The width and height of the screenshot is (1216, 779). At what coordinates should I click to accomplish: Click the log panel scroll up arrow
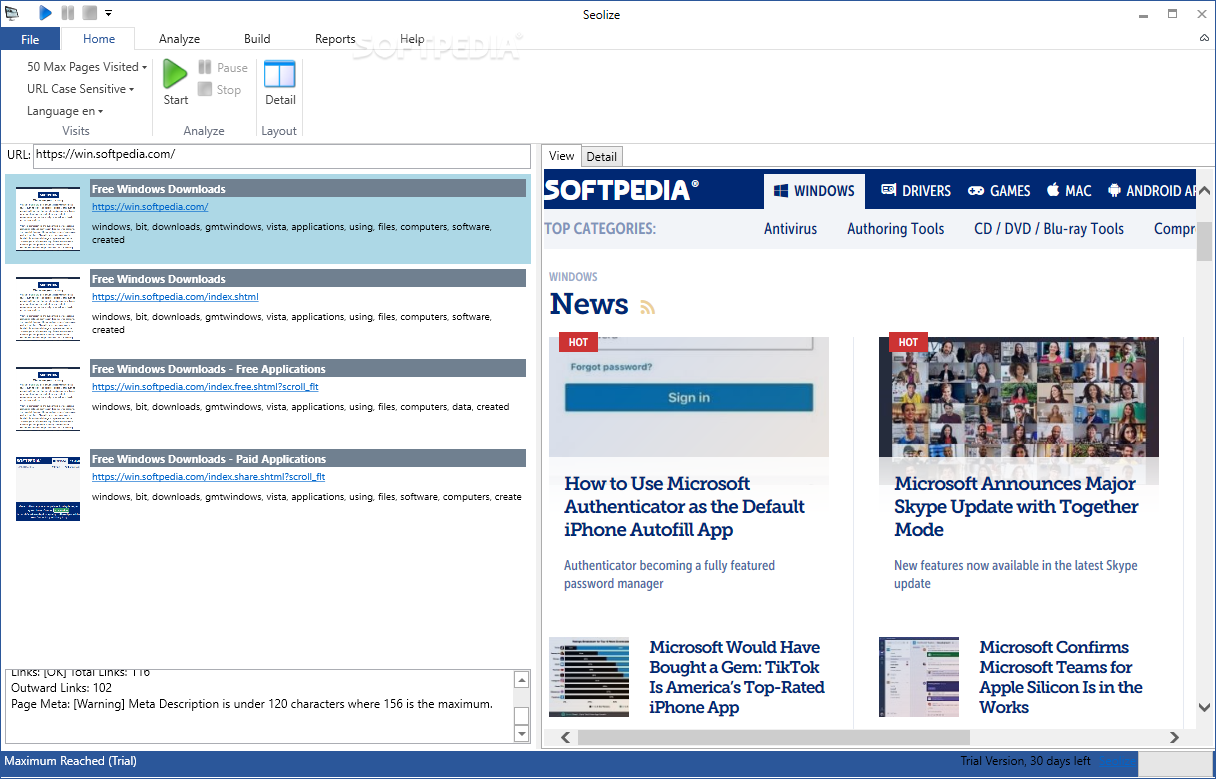pos(521,680)
